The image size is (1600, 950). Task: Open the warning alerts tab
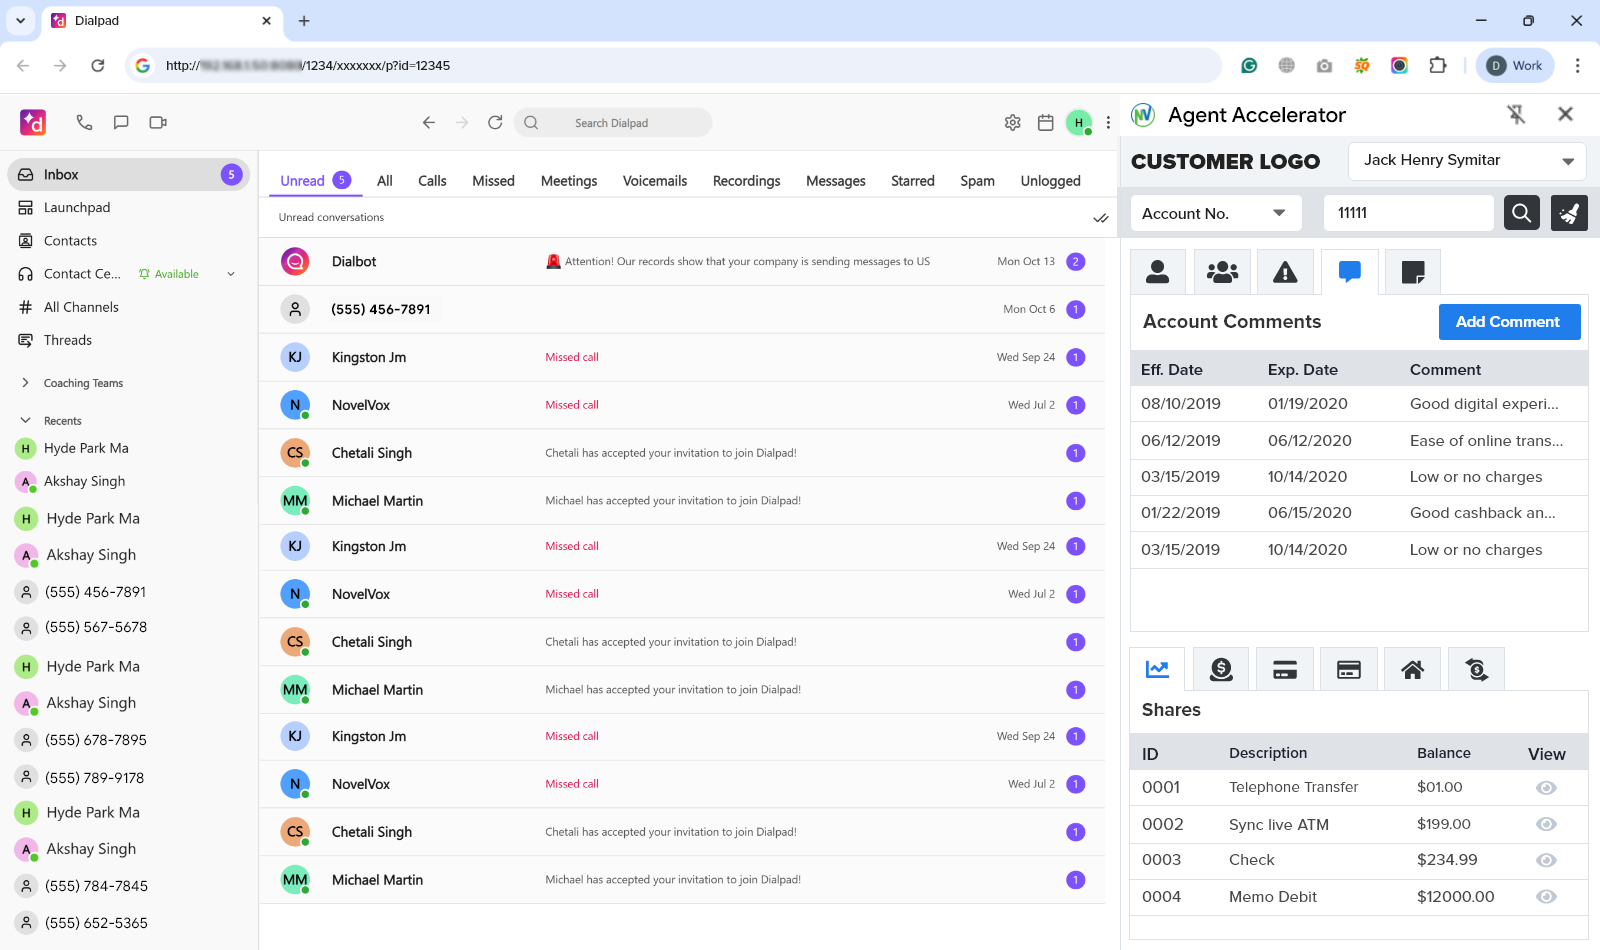pos(1285,272)
